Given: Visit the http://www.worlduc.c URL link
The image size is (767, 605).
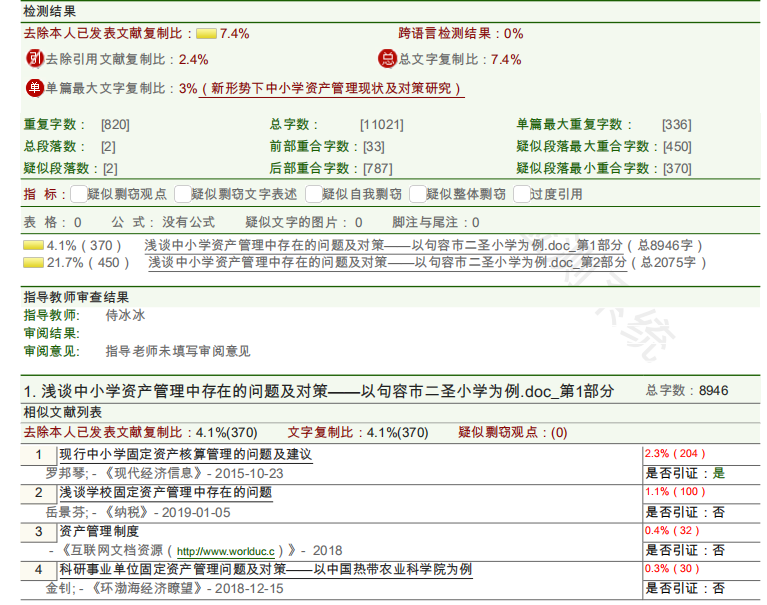Looking at the screenshot, I should (x=225, y=550).
